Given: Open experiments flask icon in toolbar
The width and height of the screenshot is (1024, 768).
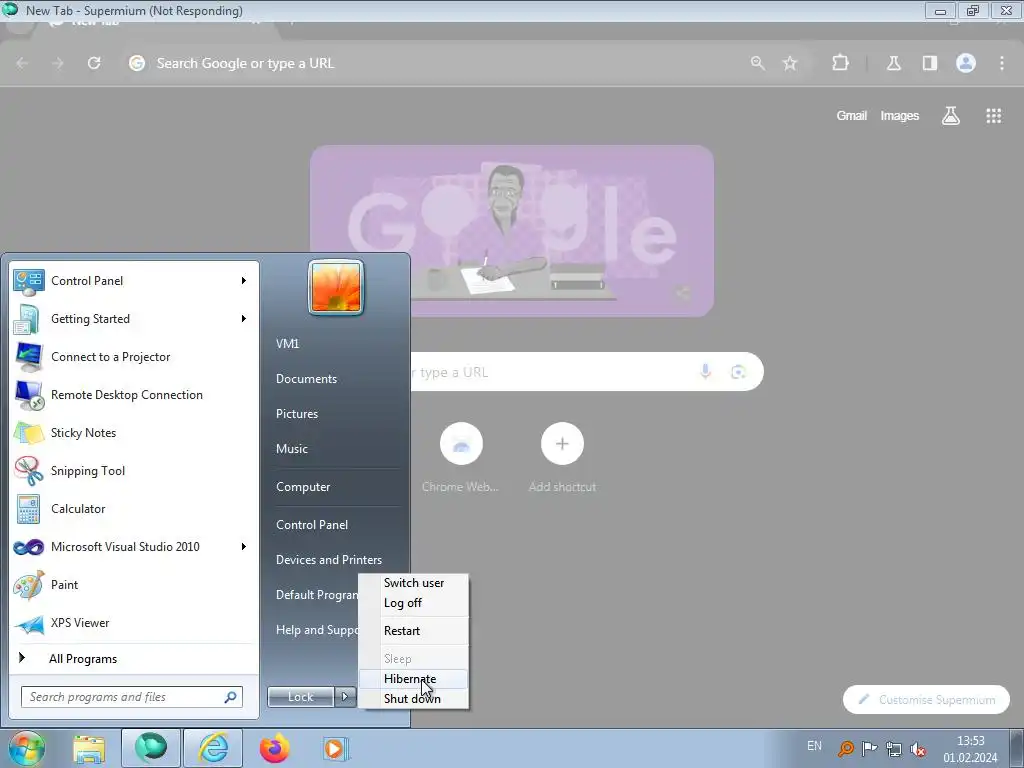Looking at the screenshot, I should click(x=894, y=63).
